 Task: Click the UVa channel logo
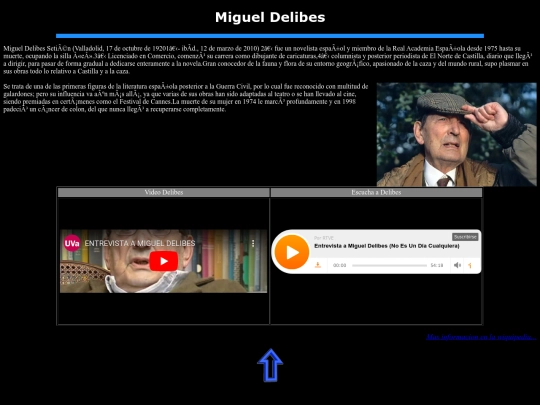[72, 243]
